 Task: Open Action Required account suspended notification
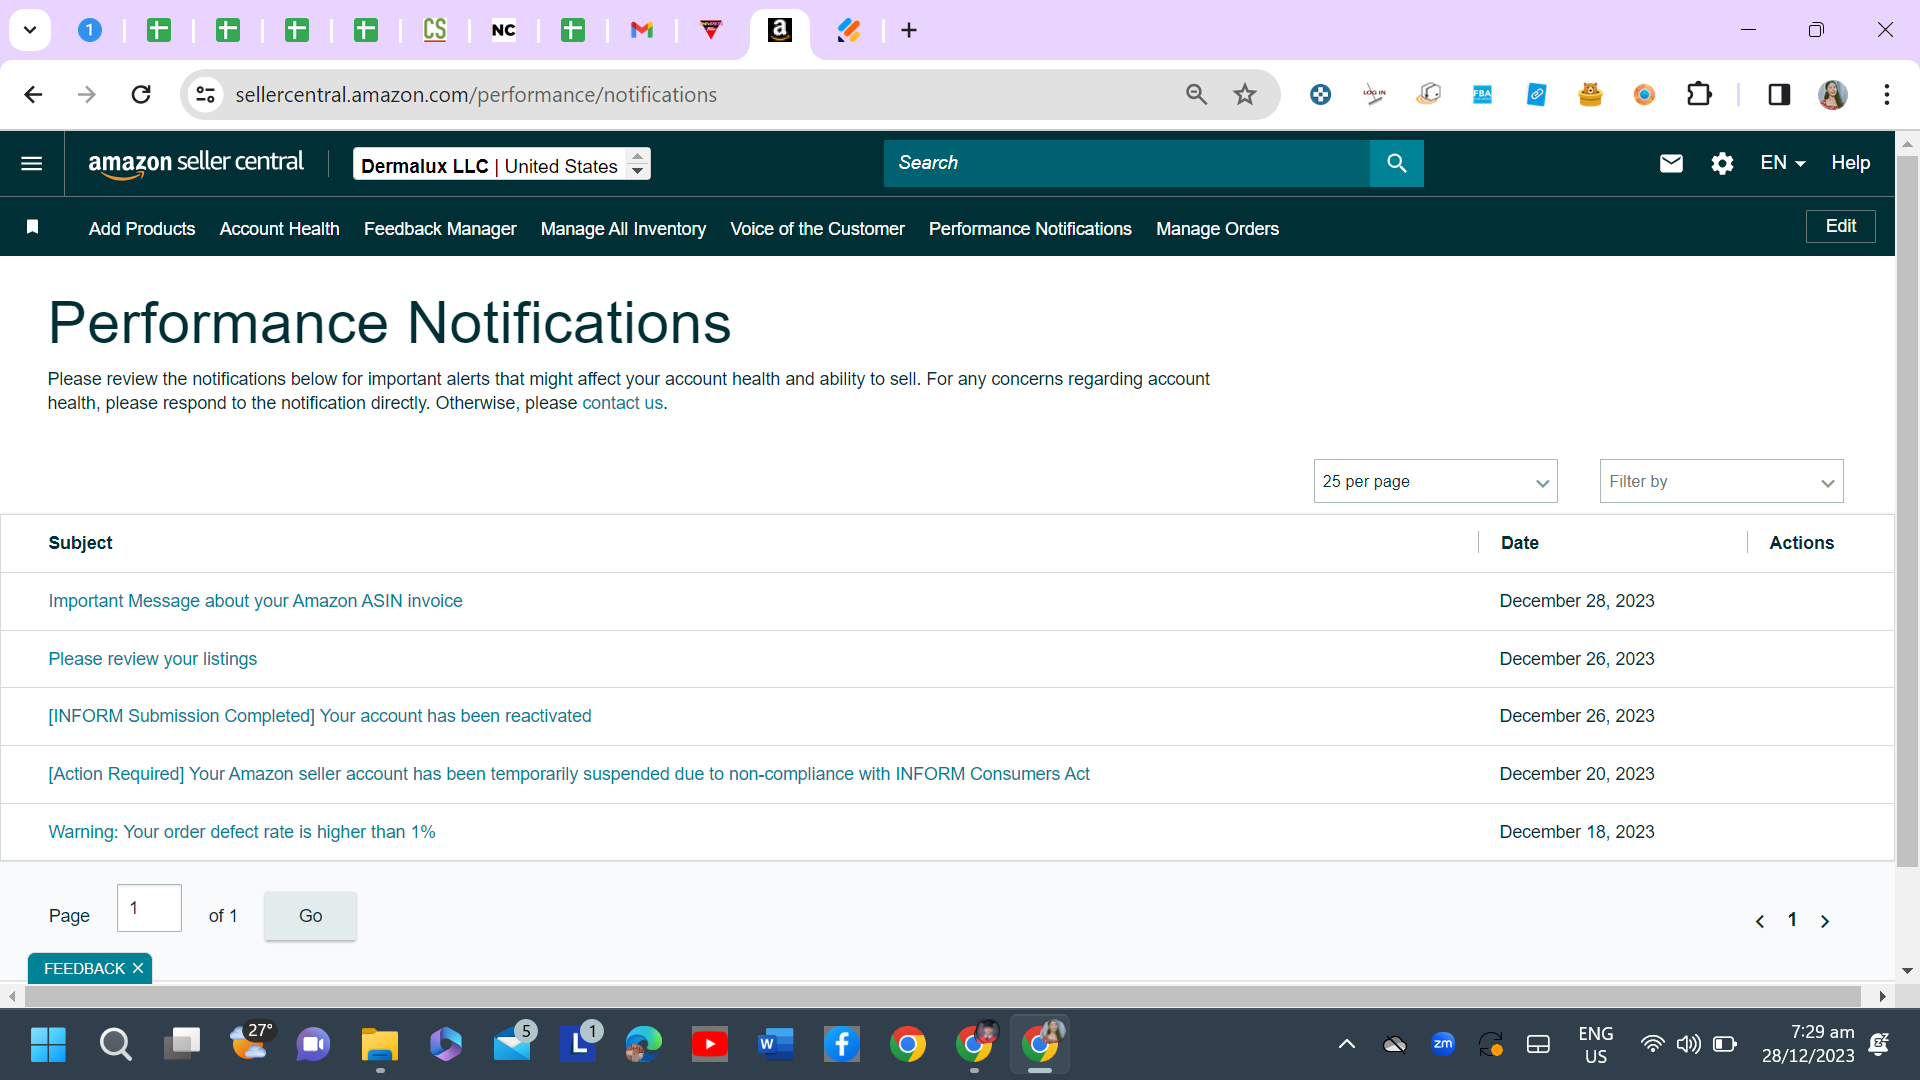tap(569, 774)
